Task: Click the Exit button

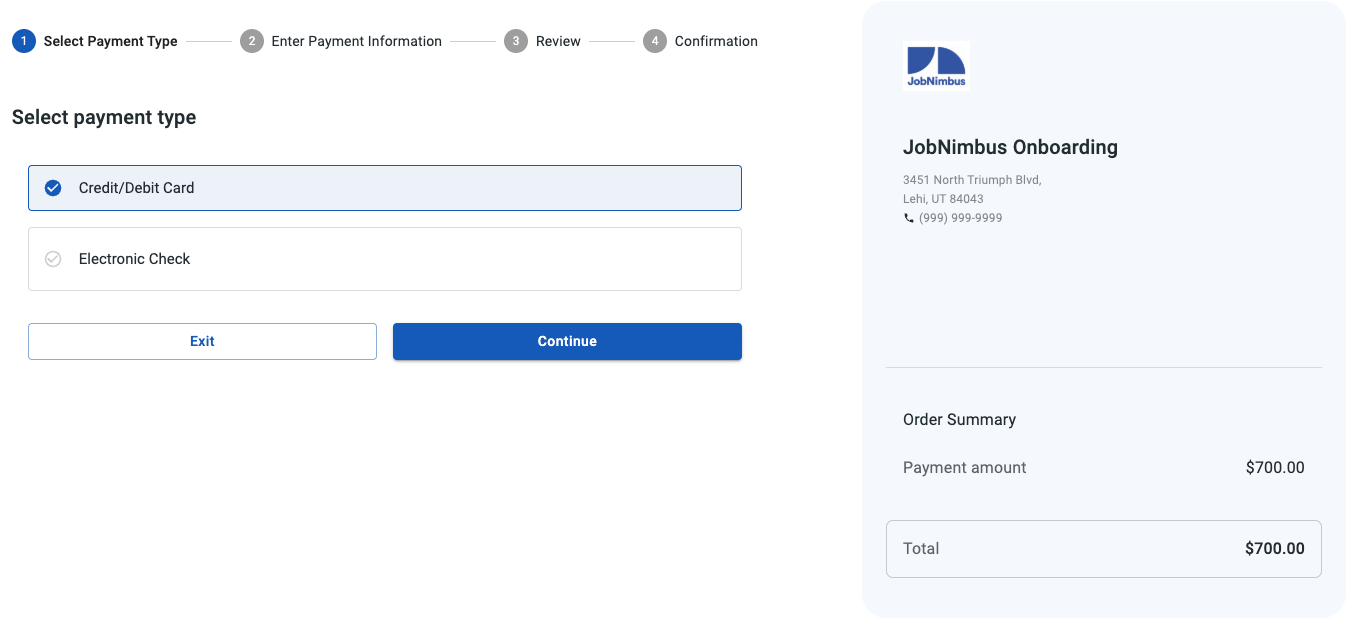Action: [x=202, y=341]
